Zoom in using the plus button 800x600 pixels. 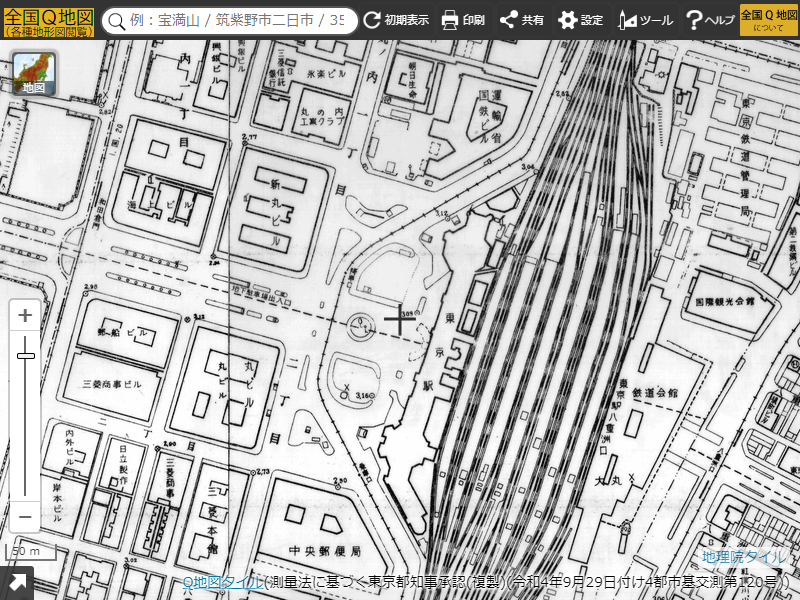click(26, 316)
